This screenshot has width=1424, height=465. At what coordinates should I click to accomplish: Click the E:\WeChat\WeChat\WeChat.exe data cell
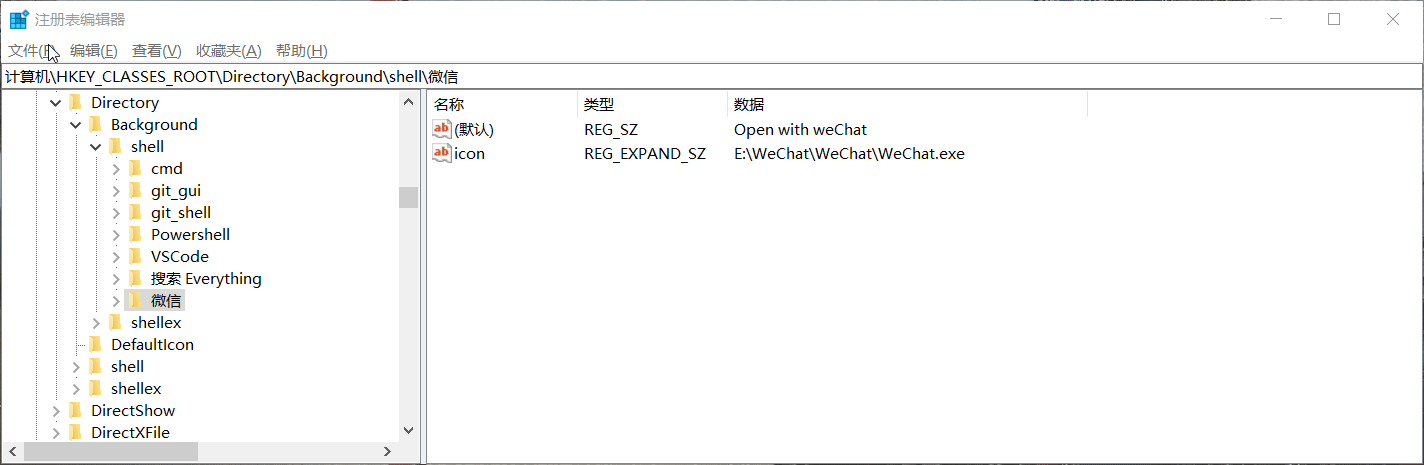pyautogui.click(x=849, y=153)
